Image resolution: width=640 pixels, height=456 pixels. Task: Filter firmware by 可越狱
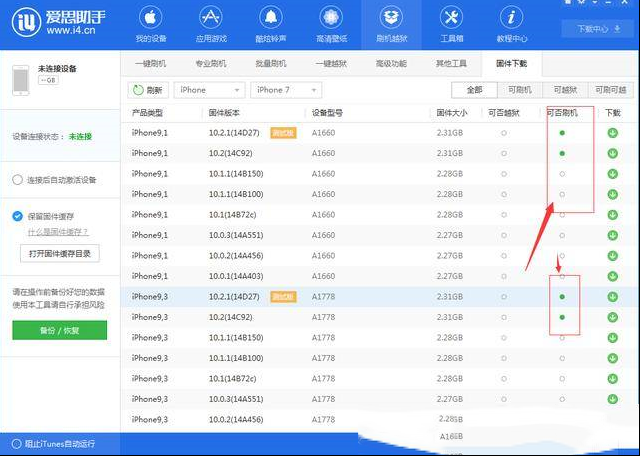565,90
